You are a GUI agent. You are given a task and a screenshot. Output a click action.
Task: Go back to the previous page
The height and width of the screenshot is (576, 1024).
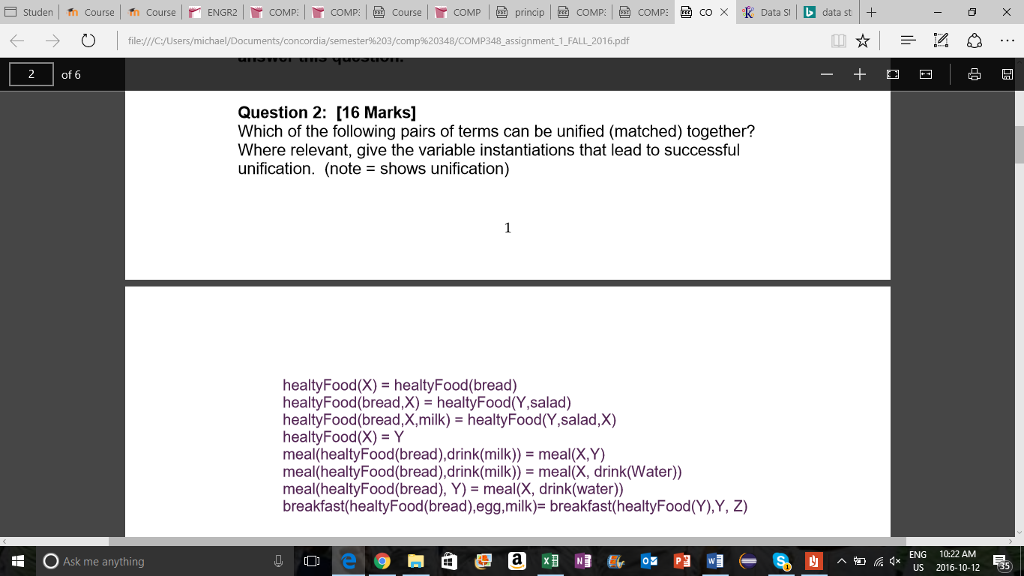(17, 40)
